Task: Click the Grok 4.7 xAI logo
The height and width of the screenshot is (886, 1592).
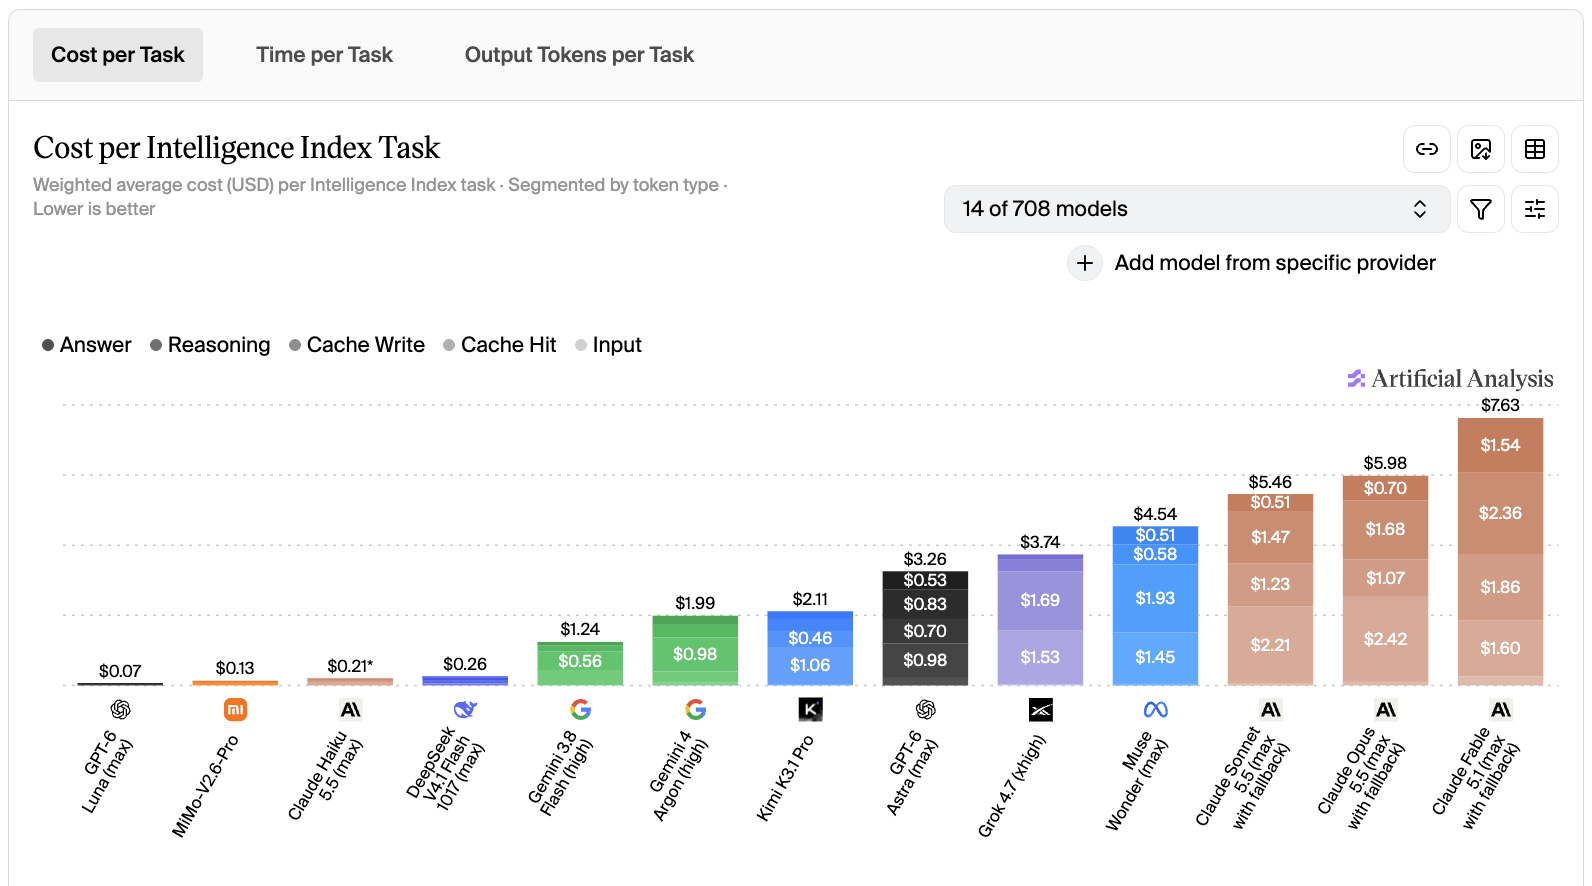Action: click(x=1040, y=710)
